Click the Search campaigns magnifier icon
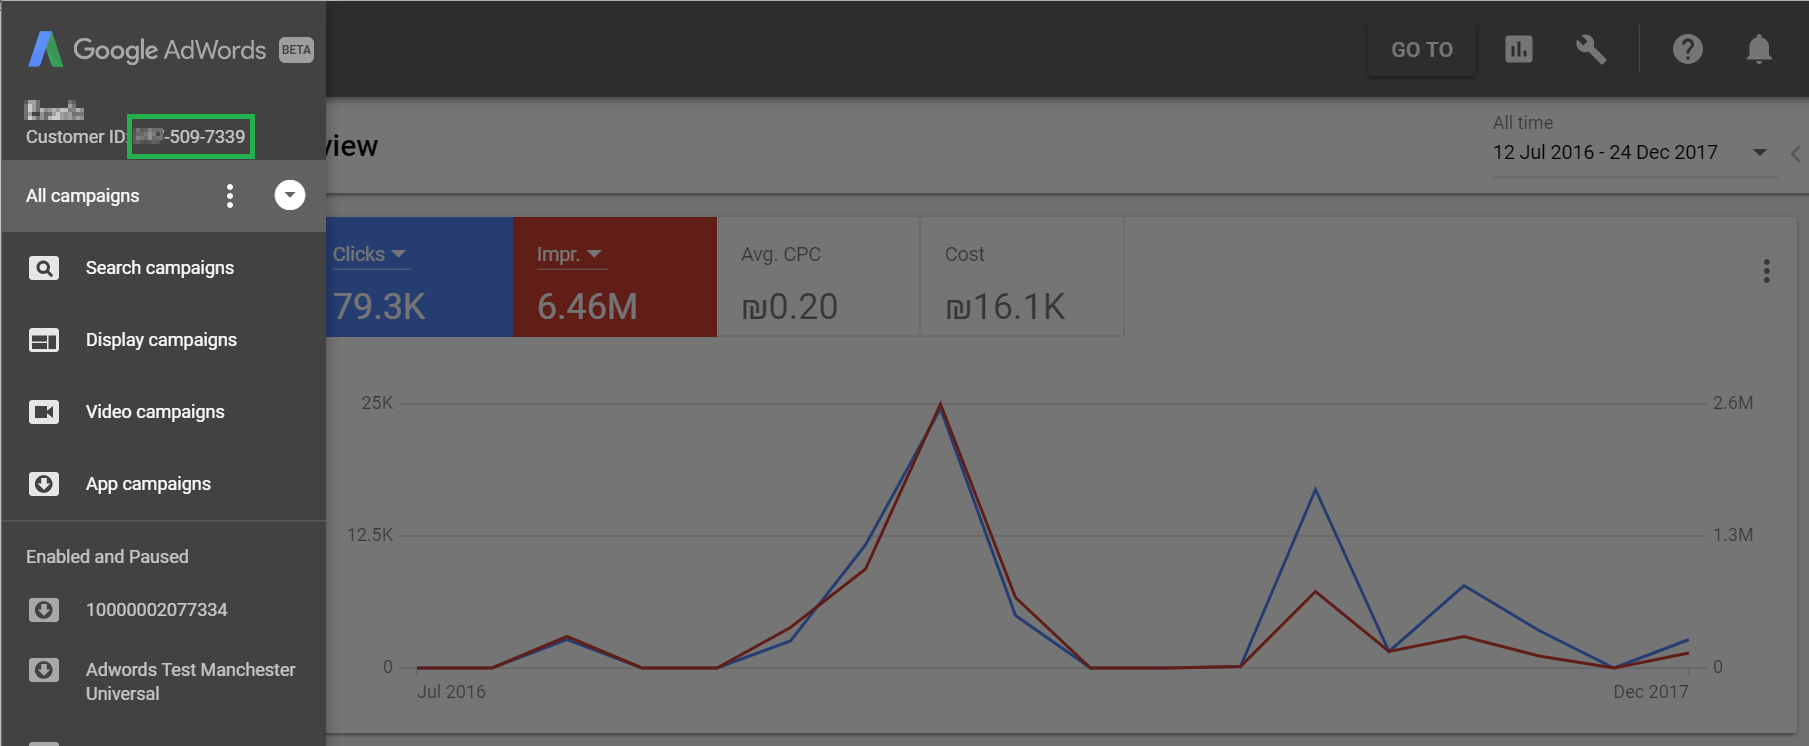Image resolution: width=1809 pixels, height=746 pixels. click(x=44, y=268)
